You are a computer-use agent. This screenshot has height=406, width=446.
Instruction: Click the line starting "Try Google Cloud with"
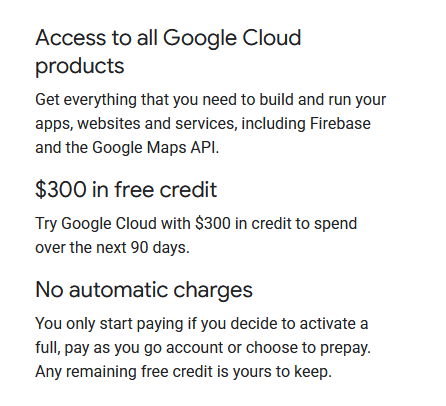coord(196,224)
